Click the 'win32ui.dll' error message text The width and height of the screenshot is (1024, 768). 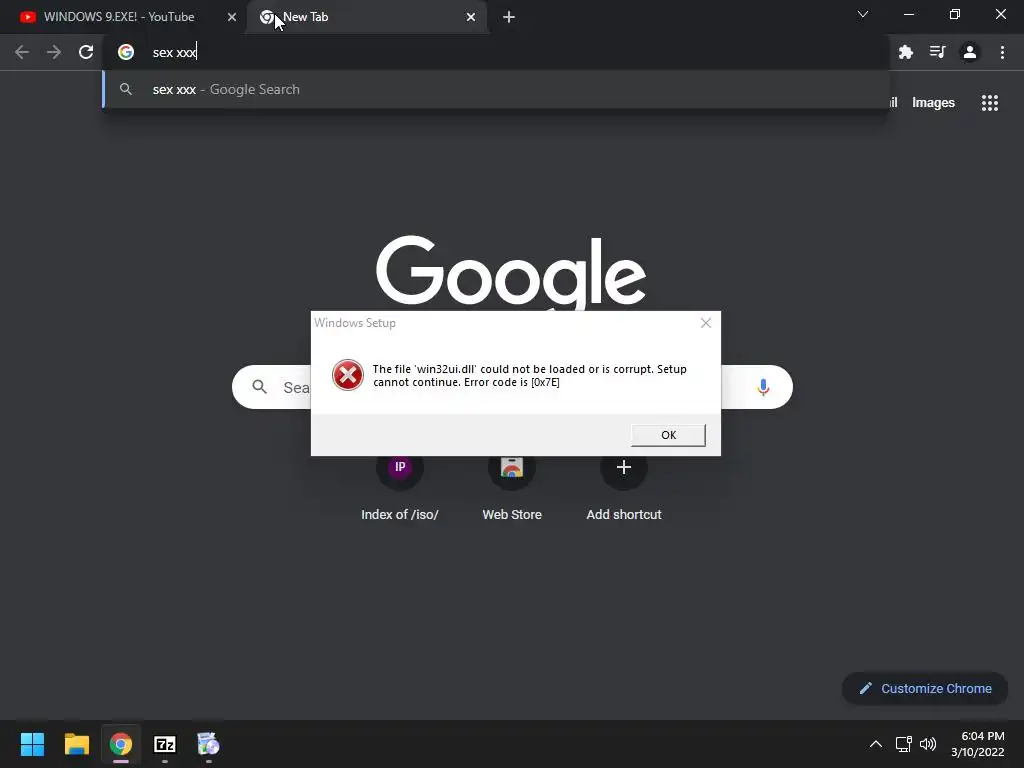coord(530,376)
